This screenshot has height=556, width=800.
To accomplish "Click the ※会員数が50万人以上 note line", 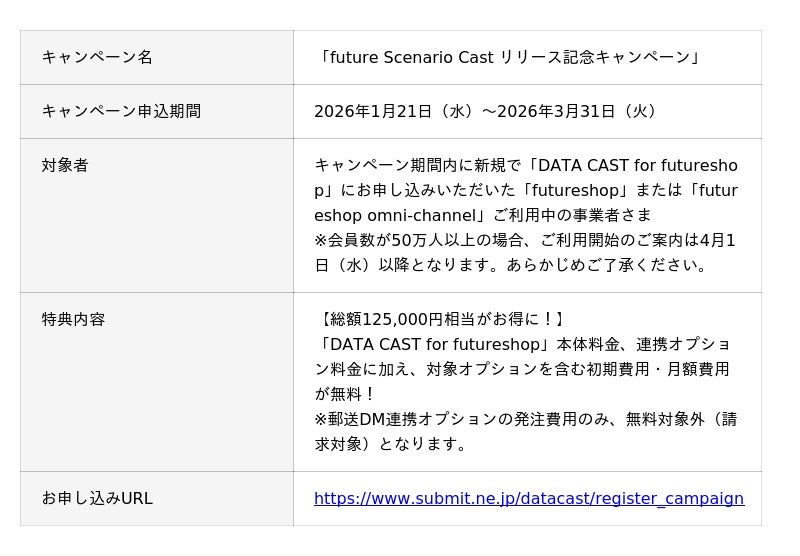I will (x=525, y=240).
